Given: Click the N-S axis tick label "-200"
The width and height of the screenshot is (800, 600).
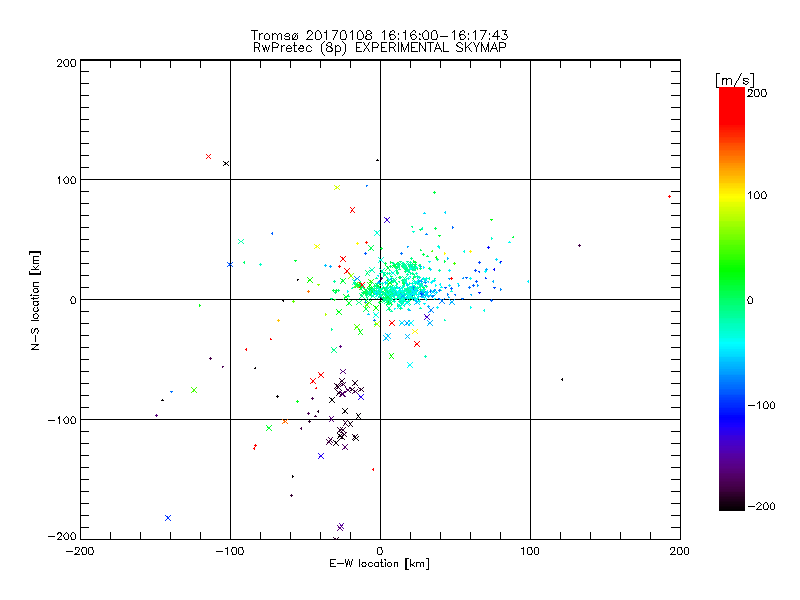Looking at the screenshot, I should coord(62,536).
